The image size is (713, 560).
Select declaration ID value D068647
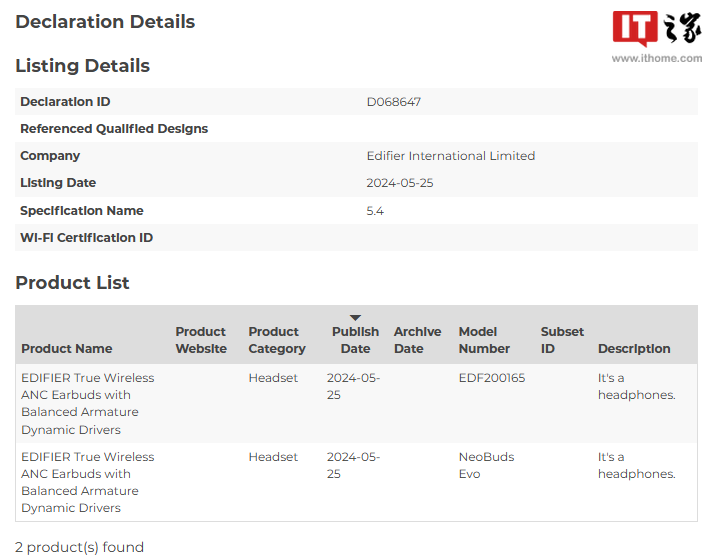coord(394,102)
